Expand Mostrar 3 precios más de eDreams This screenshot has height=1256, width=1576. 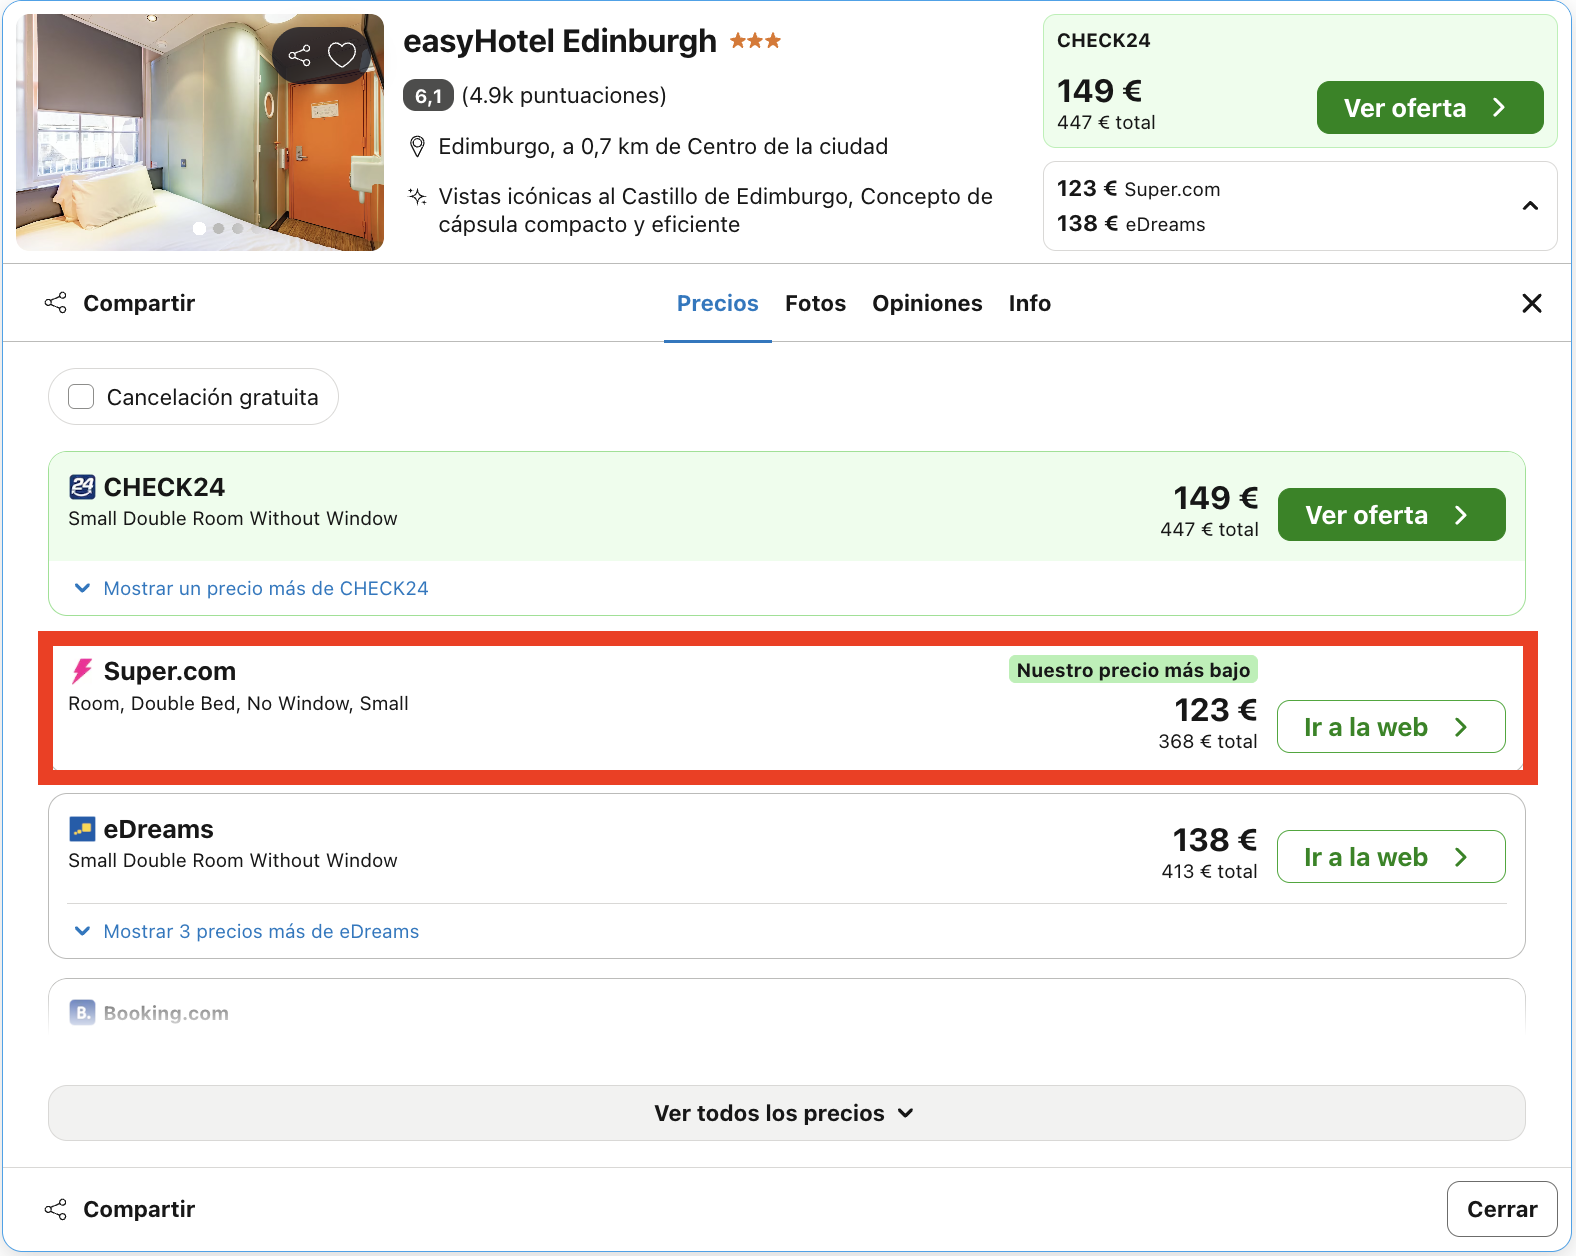tap(247, 931)
